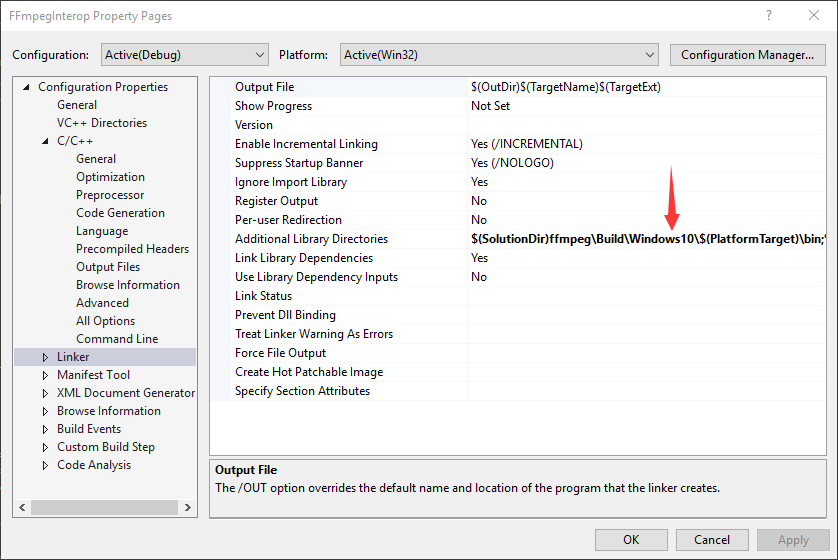The width and height of the screenshot is (838, 560).
Task: Select General under Configuration Properties
Action: pos(77,105)
